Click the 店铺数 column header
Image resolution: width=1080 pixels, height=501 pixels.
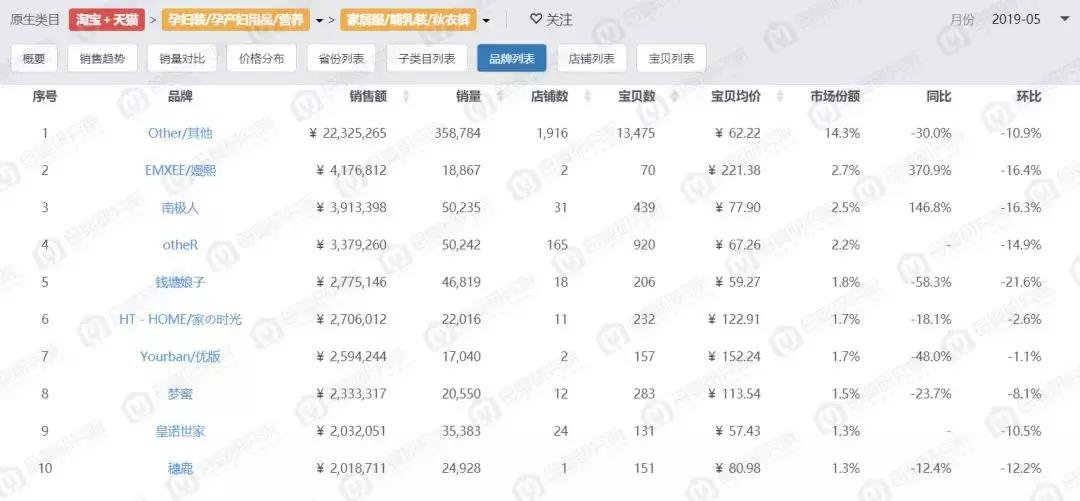550,96
